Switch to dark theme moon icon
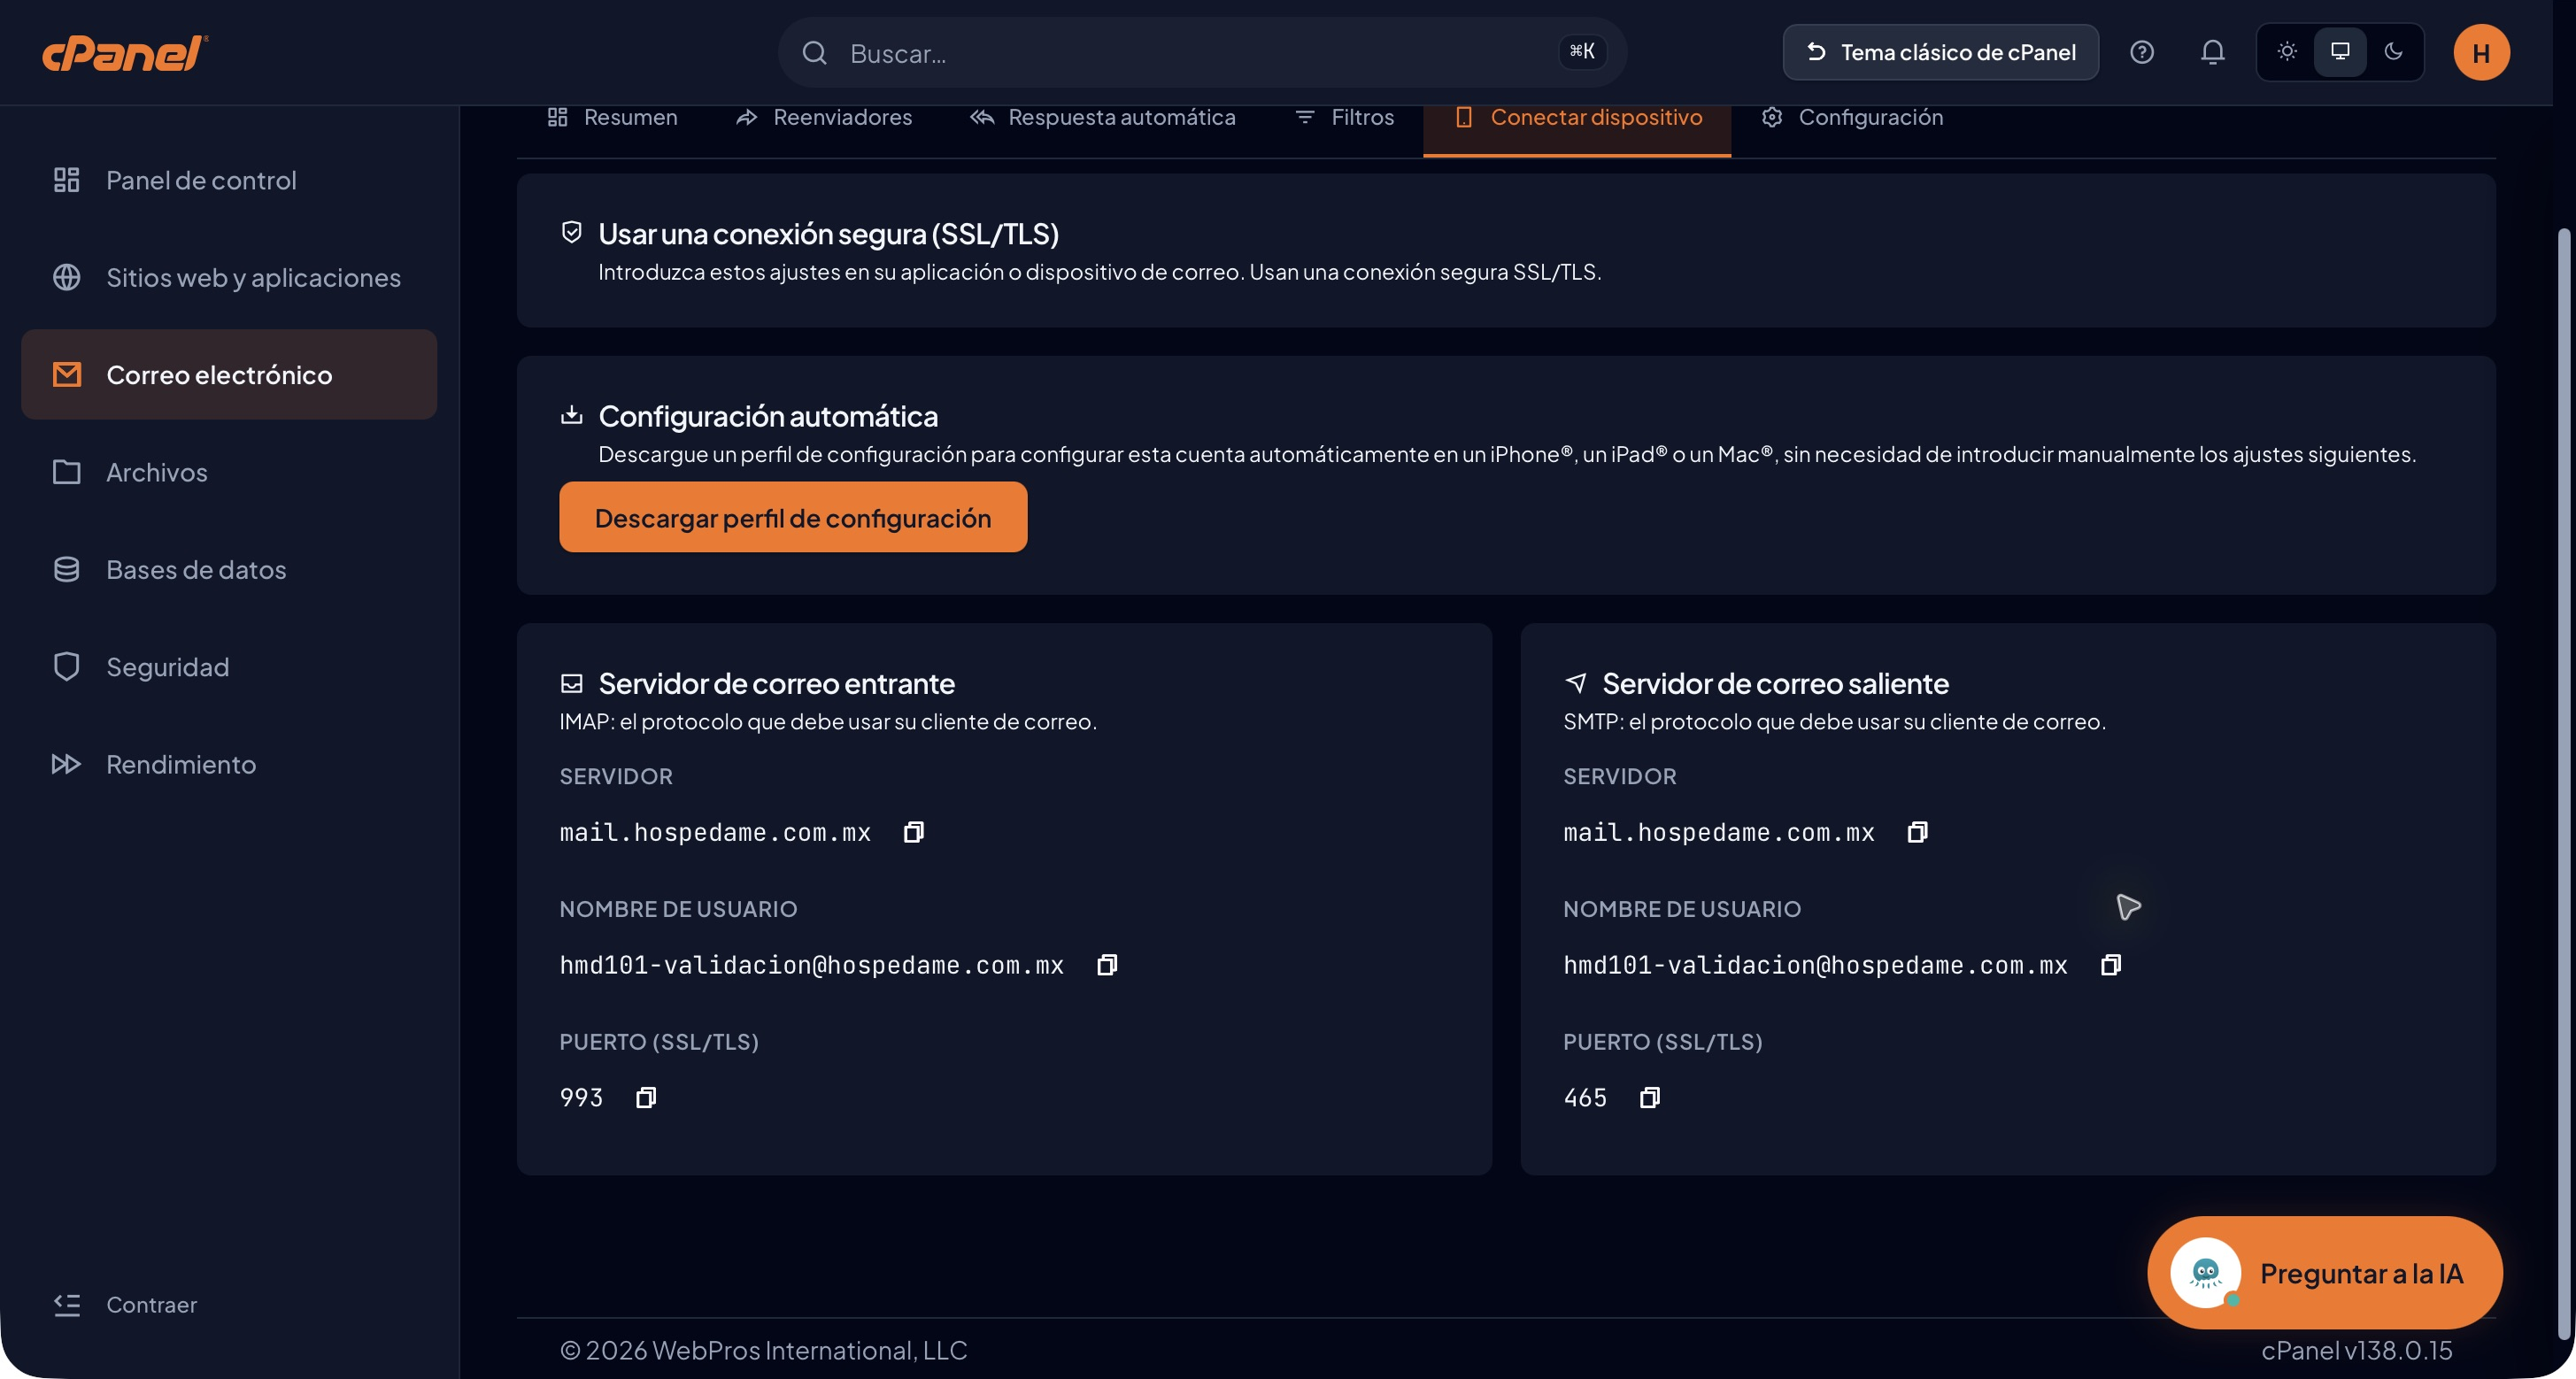The image size is (2576, 1379). (x=2393, y=52)
